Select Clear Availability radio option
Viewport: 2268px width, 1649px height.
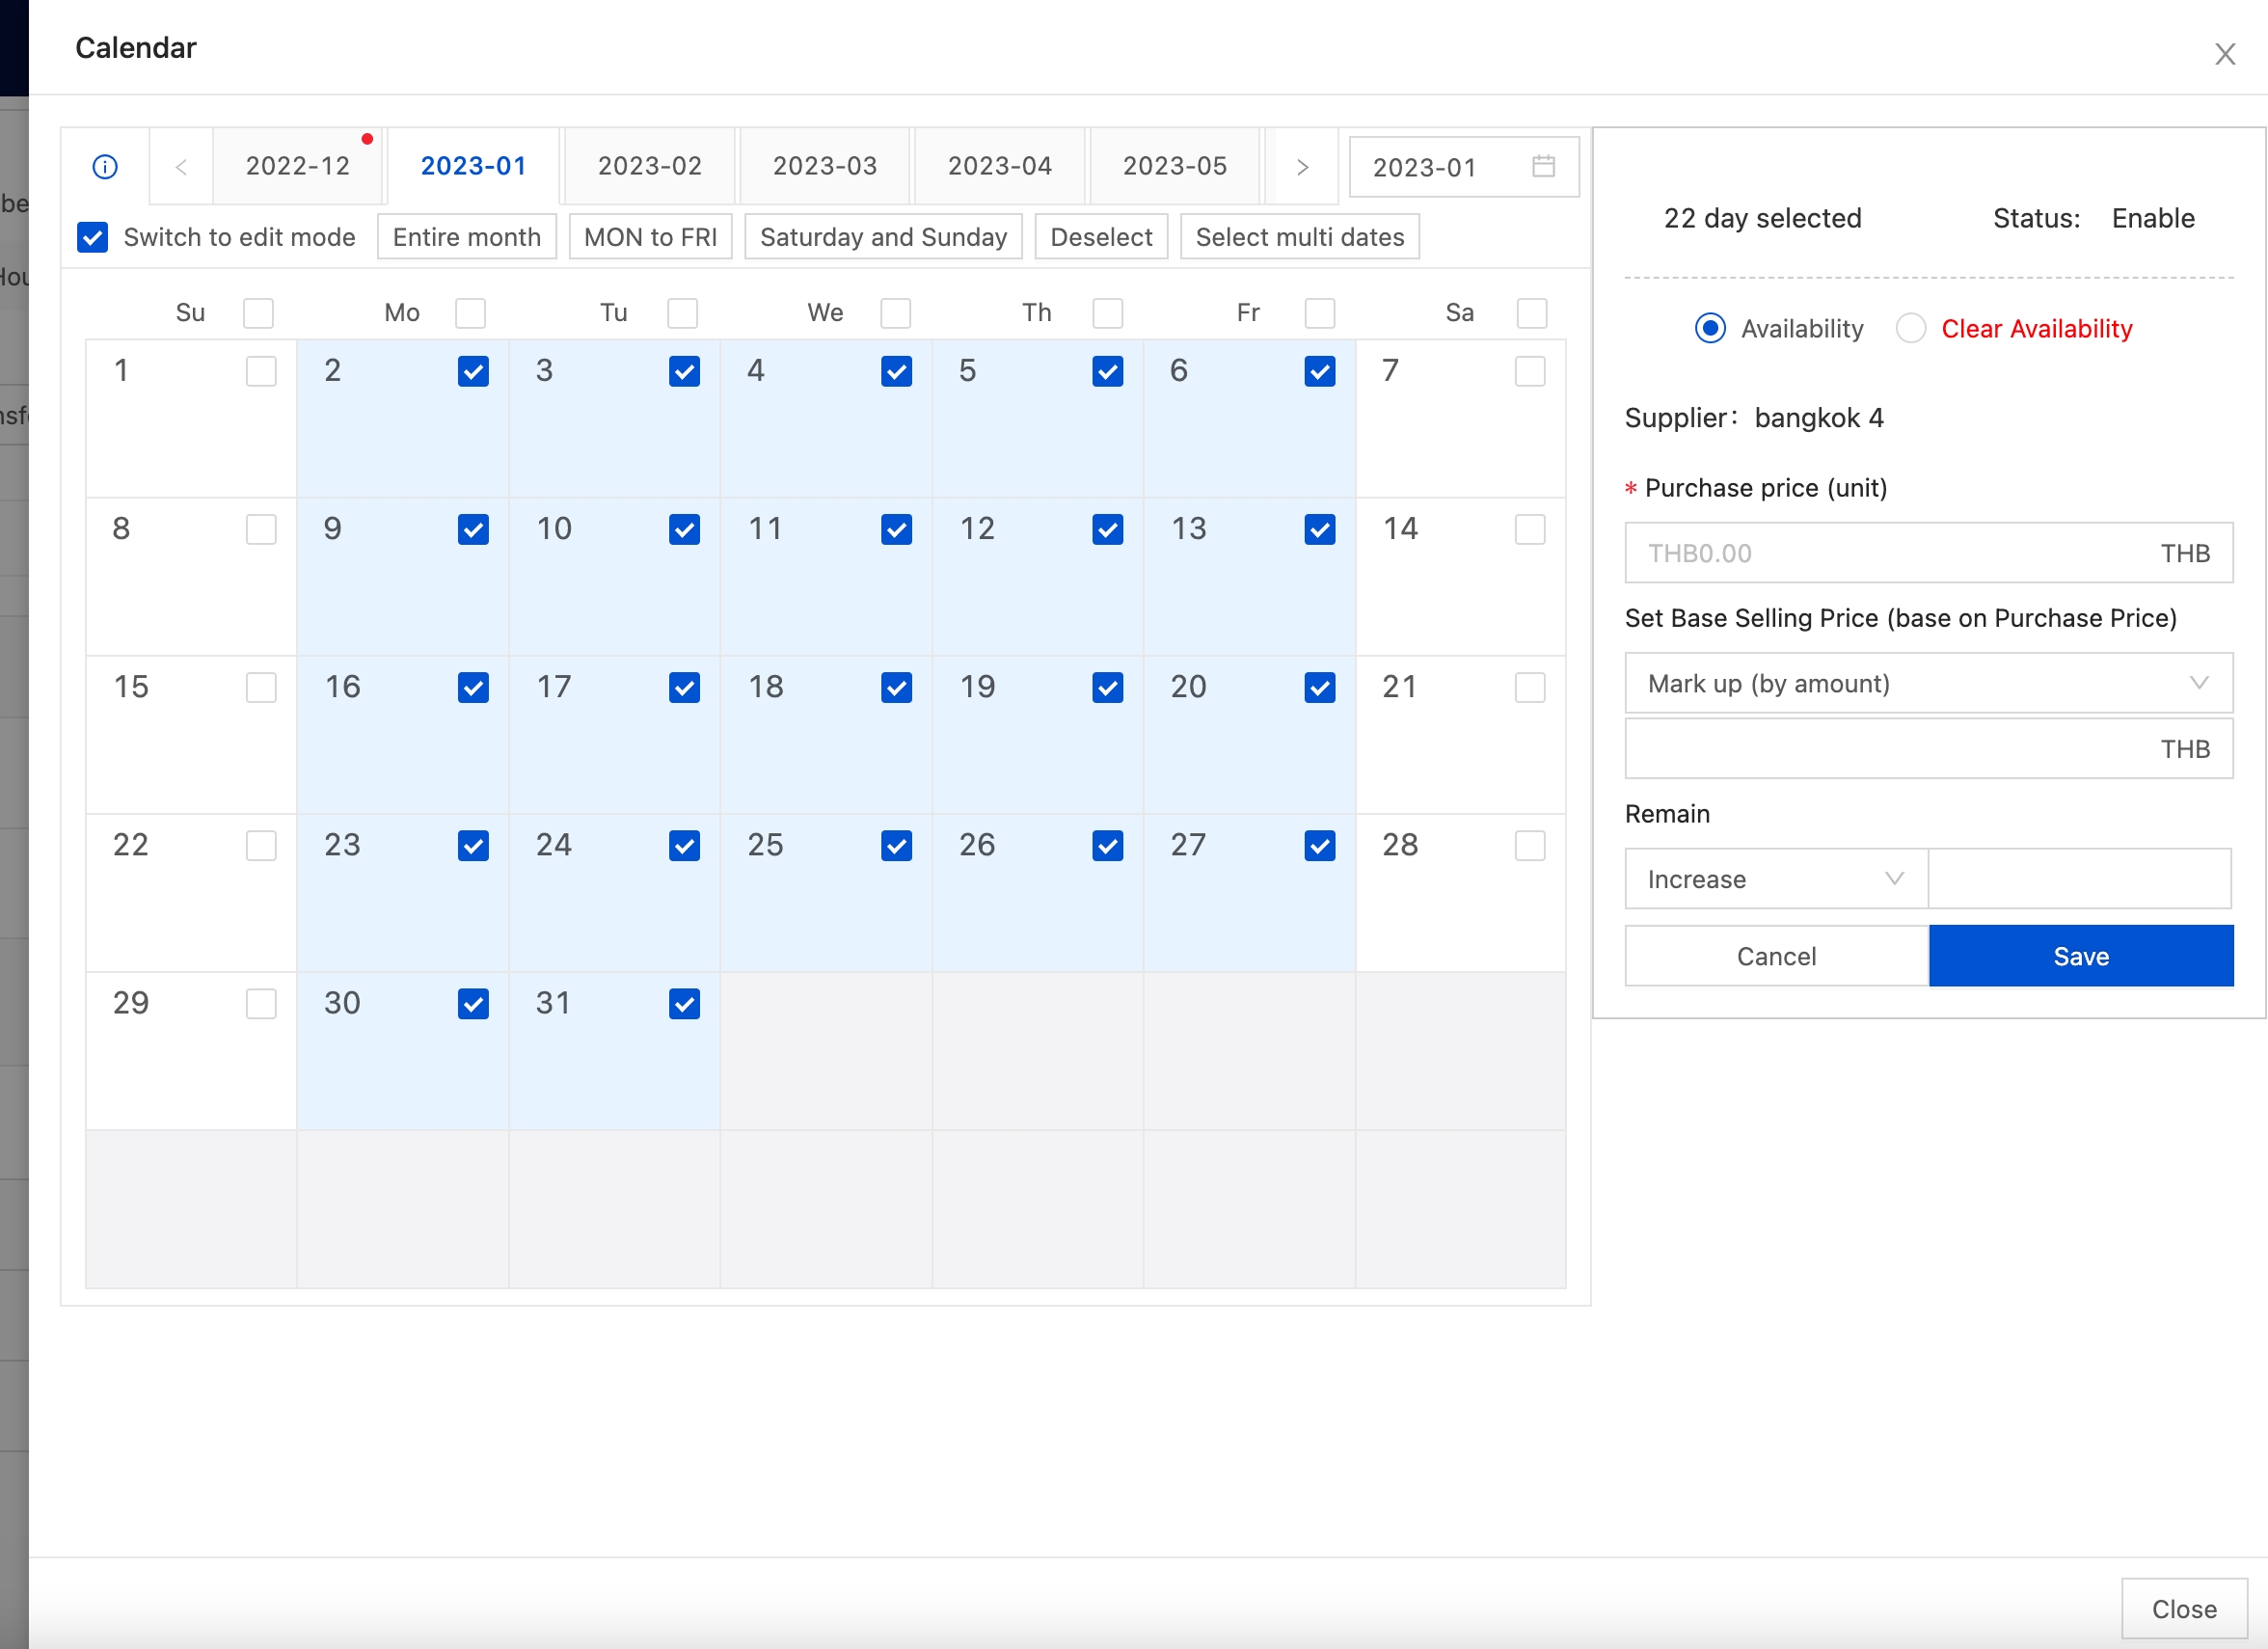tap(1911, 328)
